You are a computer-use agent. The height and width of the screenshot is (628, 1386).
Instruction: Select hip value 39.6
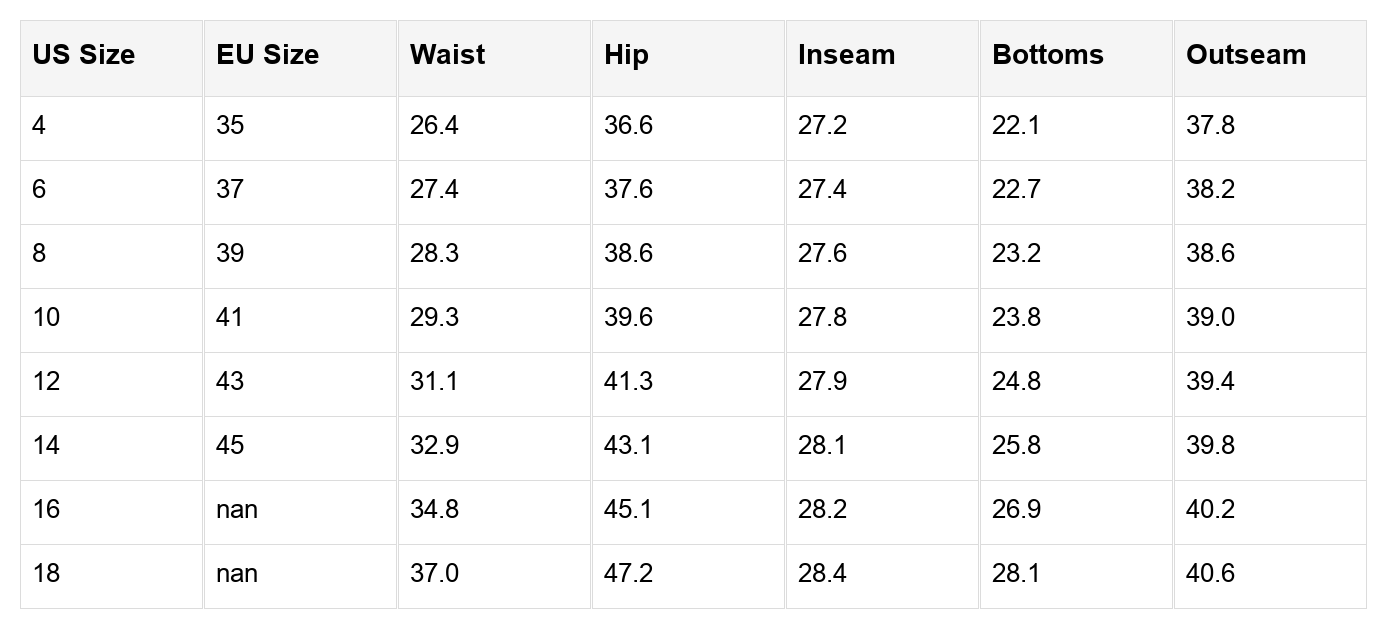click(x=628, y=318)
